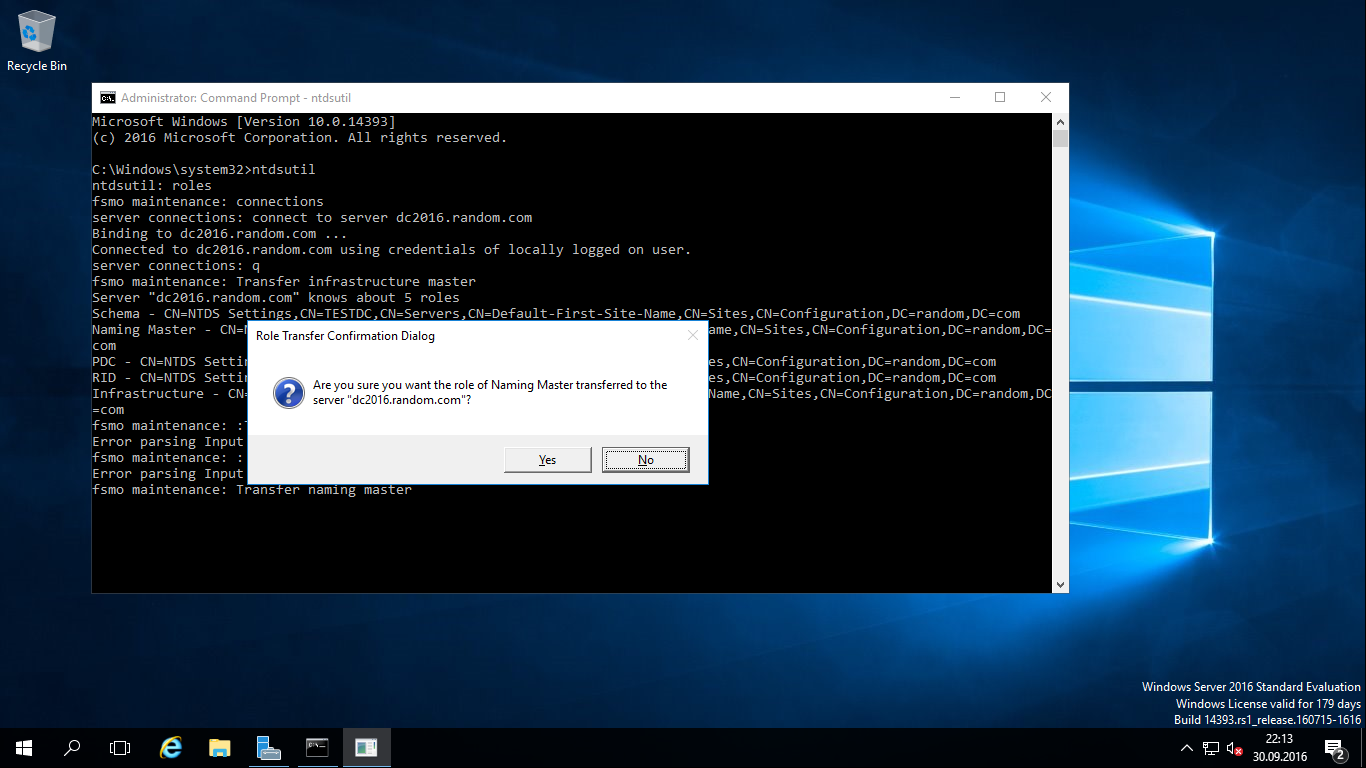This screenshot has height=768, width=1366.
Task: Click 'connect to server dc2016.random.com' line
Action: [312, 218]
